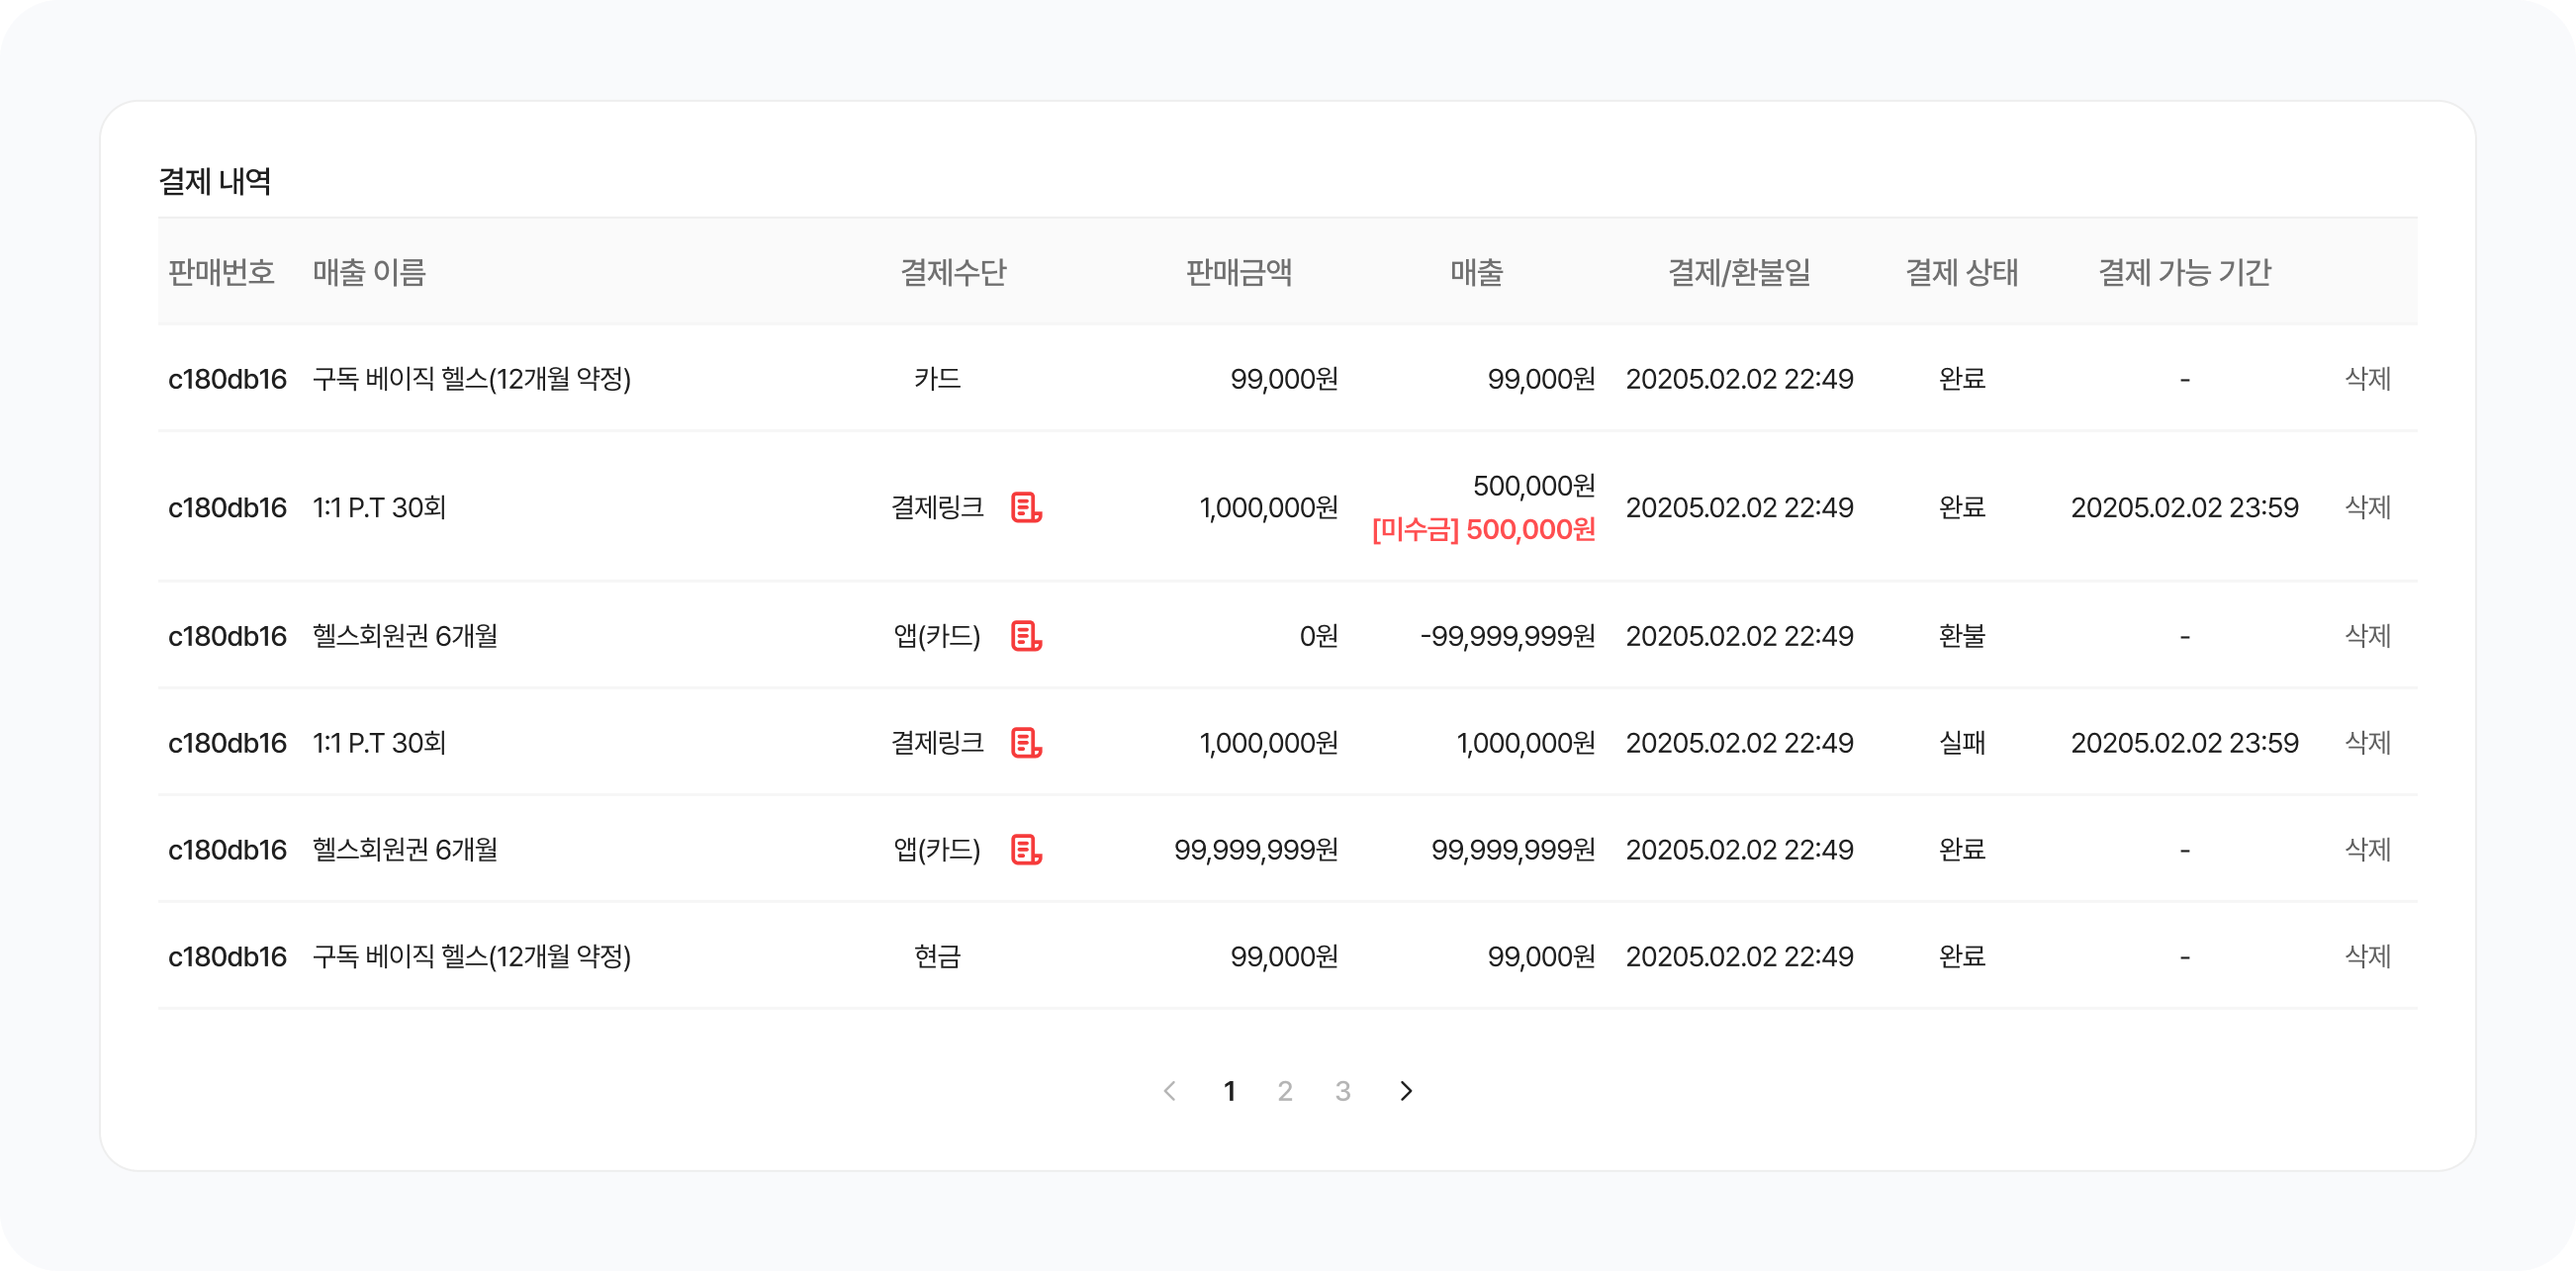Go to the next page with right chevron
Screen dimensions: 2576x1271
click(x=1406, y=1091)
